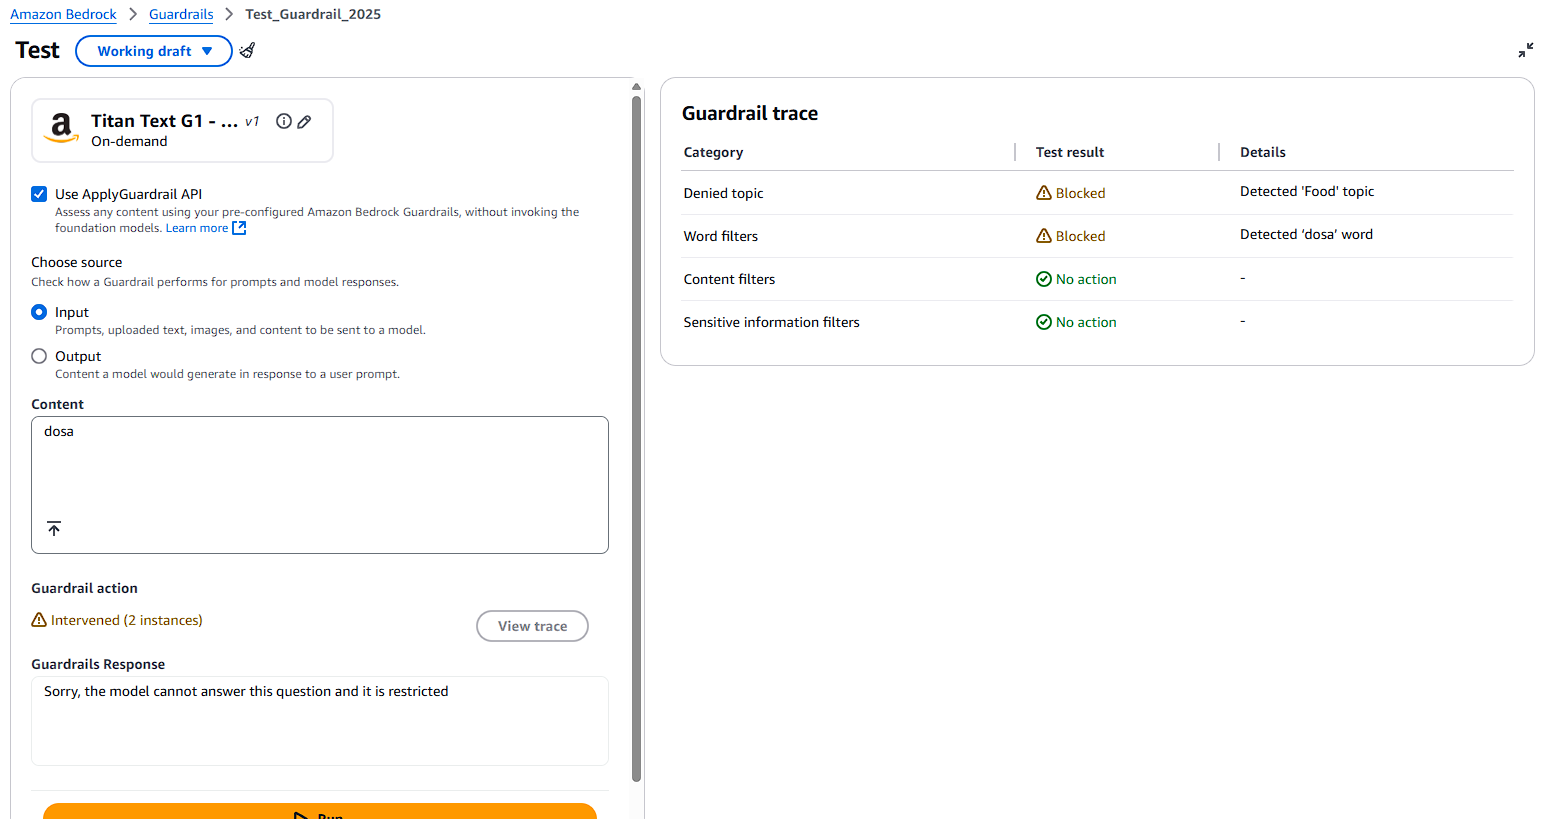
Task: Click the checkmark icon in Sensitive information filters row
Action: 1044,322
